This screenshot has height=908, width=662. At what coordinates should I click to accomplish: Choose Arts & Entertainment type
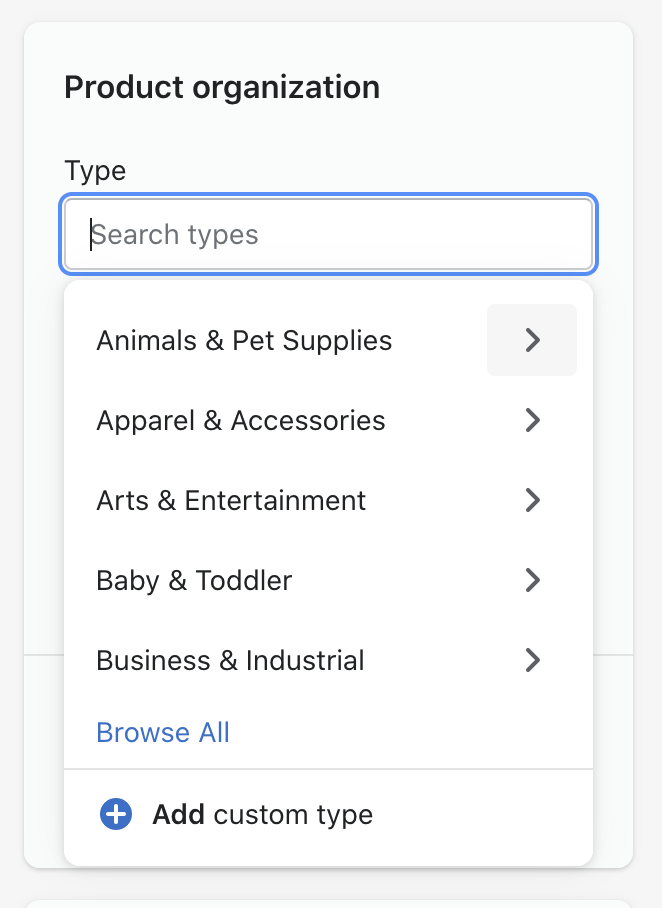[231, 500]
